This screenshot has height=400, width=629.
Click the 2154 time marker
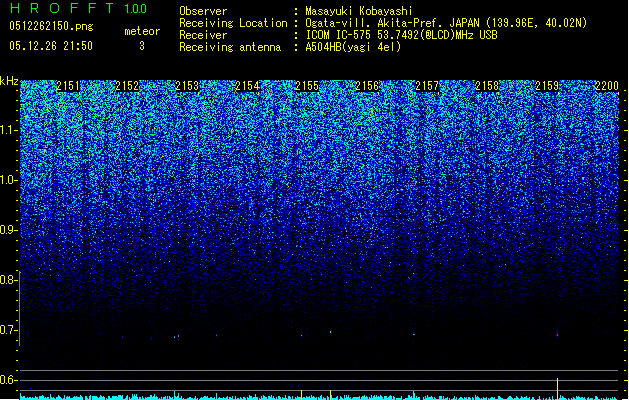[247, 86]
